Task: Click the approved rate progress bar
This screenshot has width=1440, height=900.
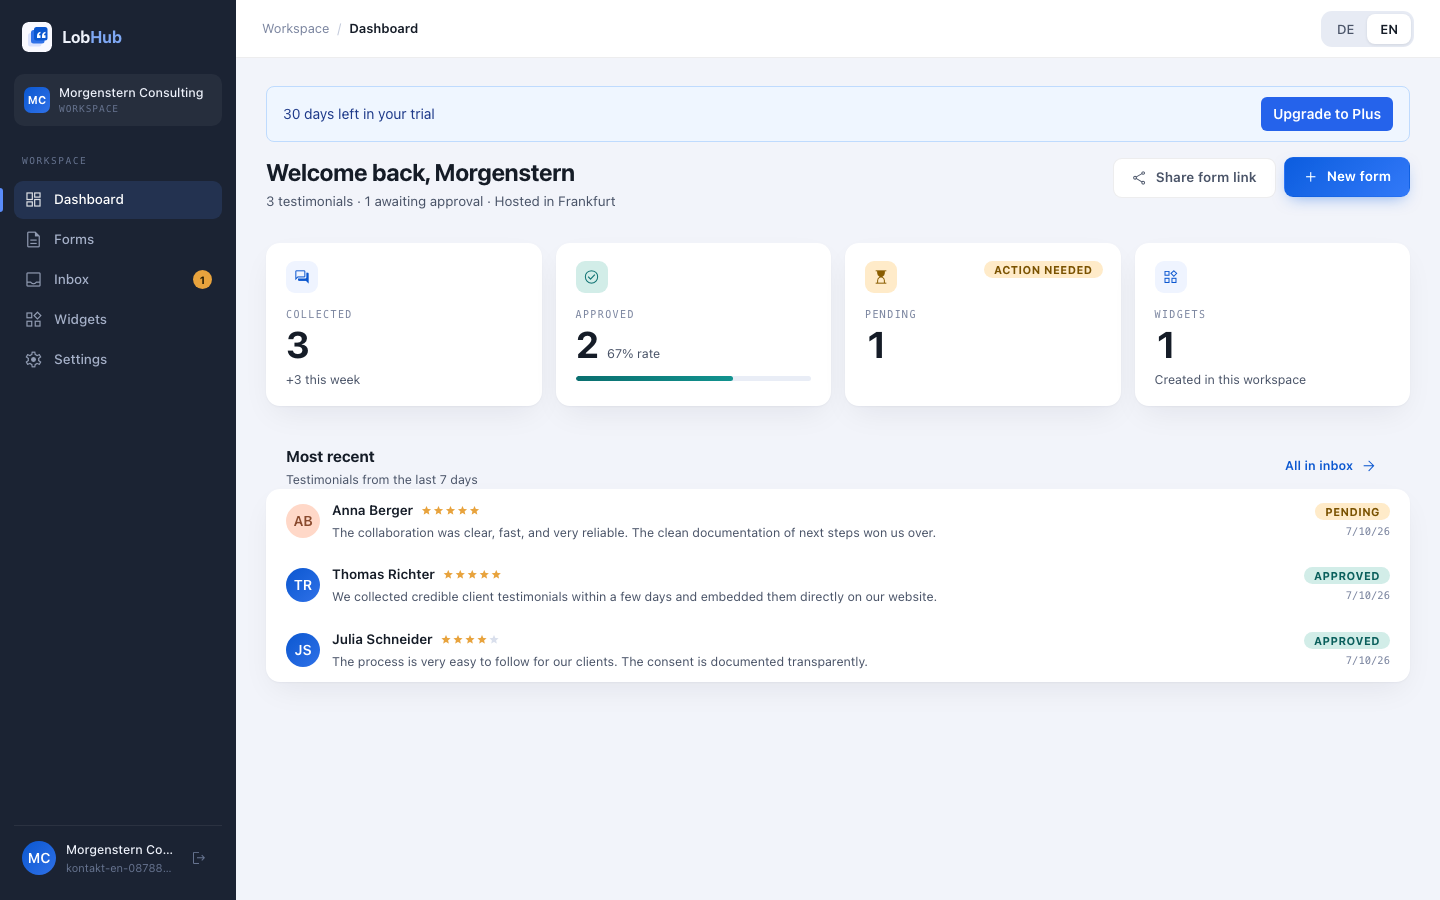Action: [x=693, y=378]
